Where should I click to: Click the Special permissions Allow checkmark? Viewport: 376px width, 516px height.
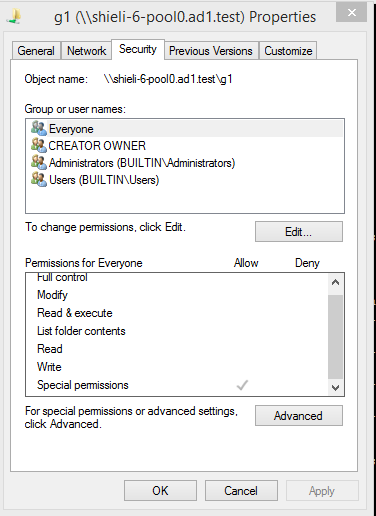click(242, 385)
